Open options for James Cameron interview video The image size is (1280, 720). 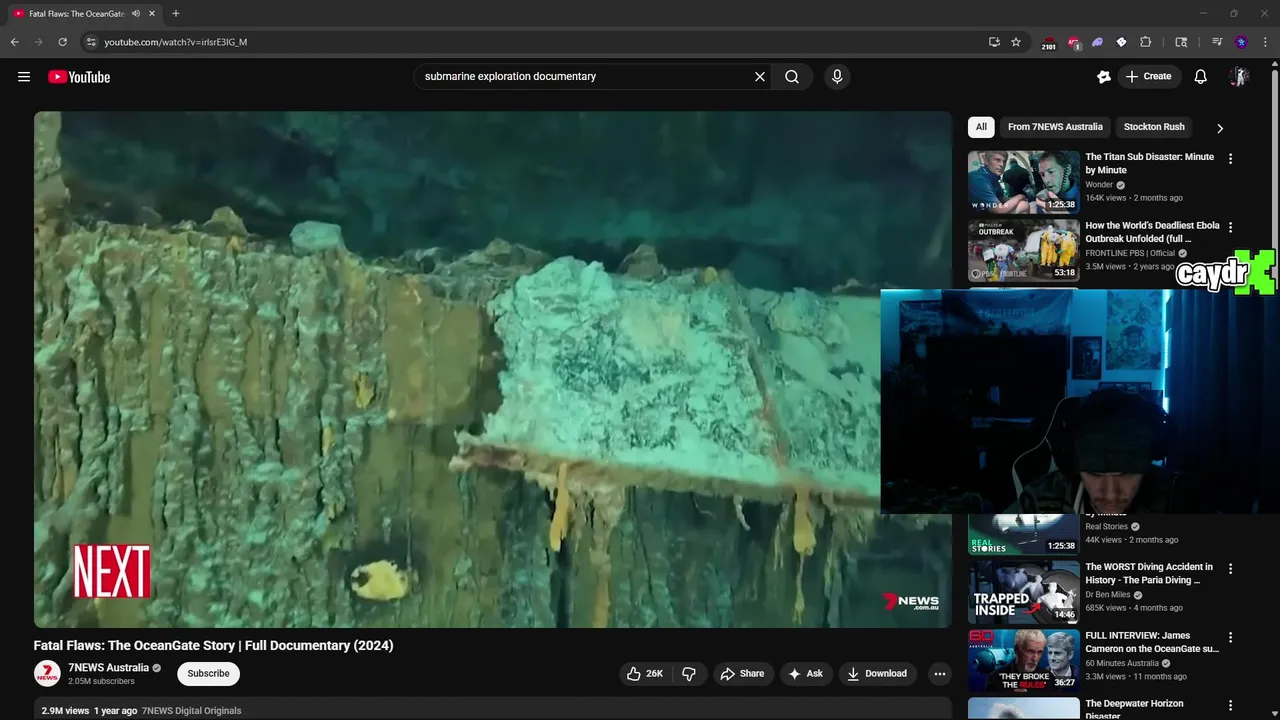coord(1230,637)
